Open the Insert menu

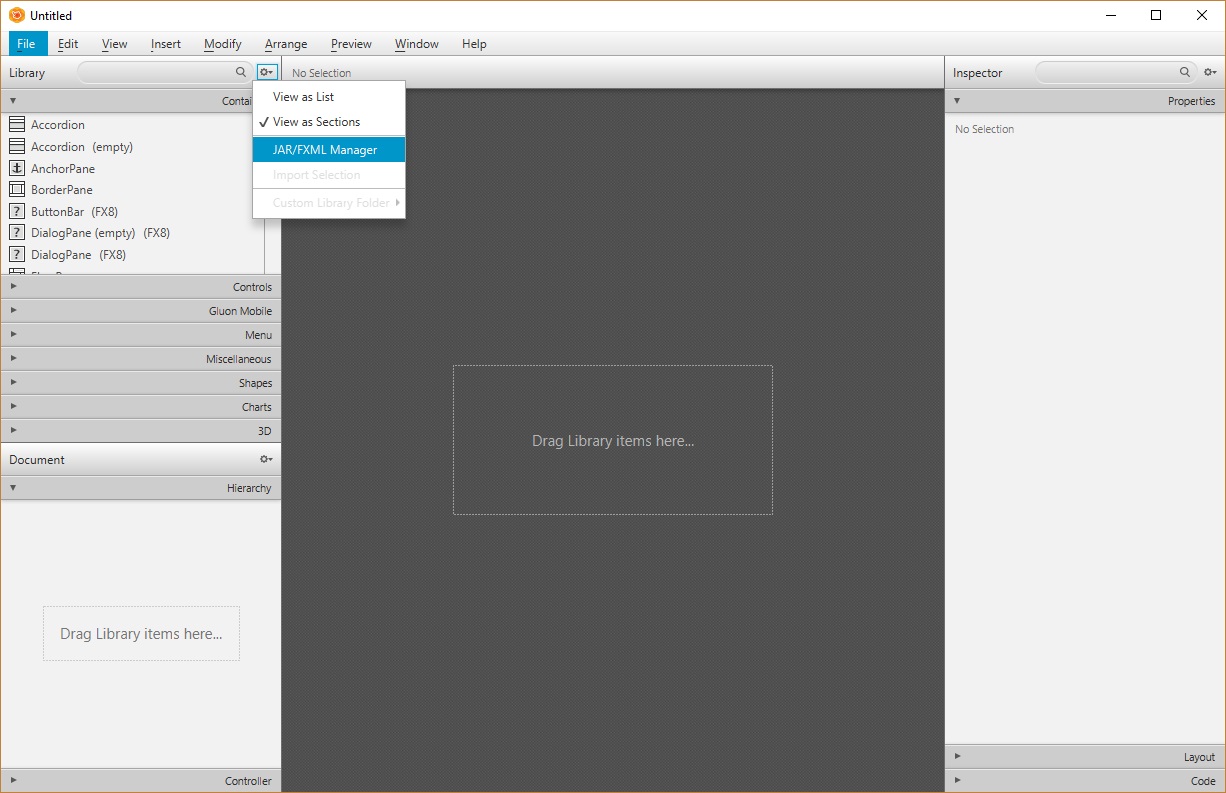pos(166,44)
